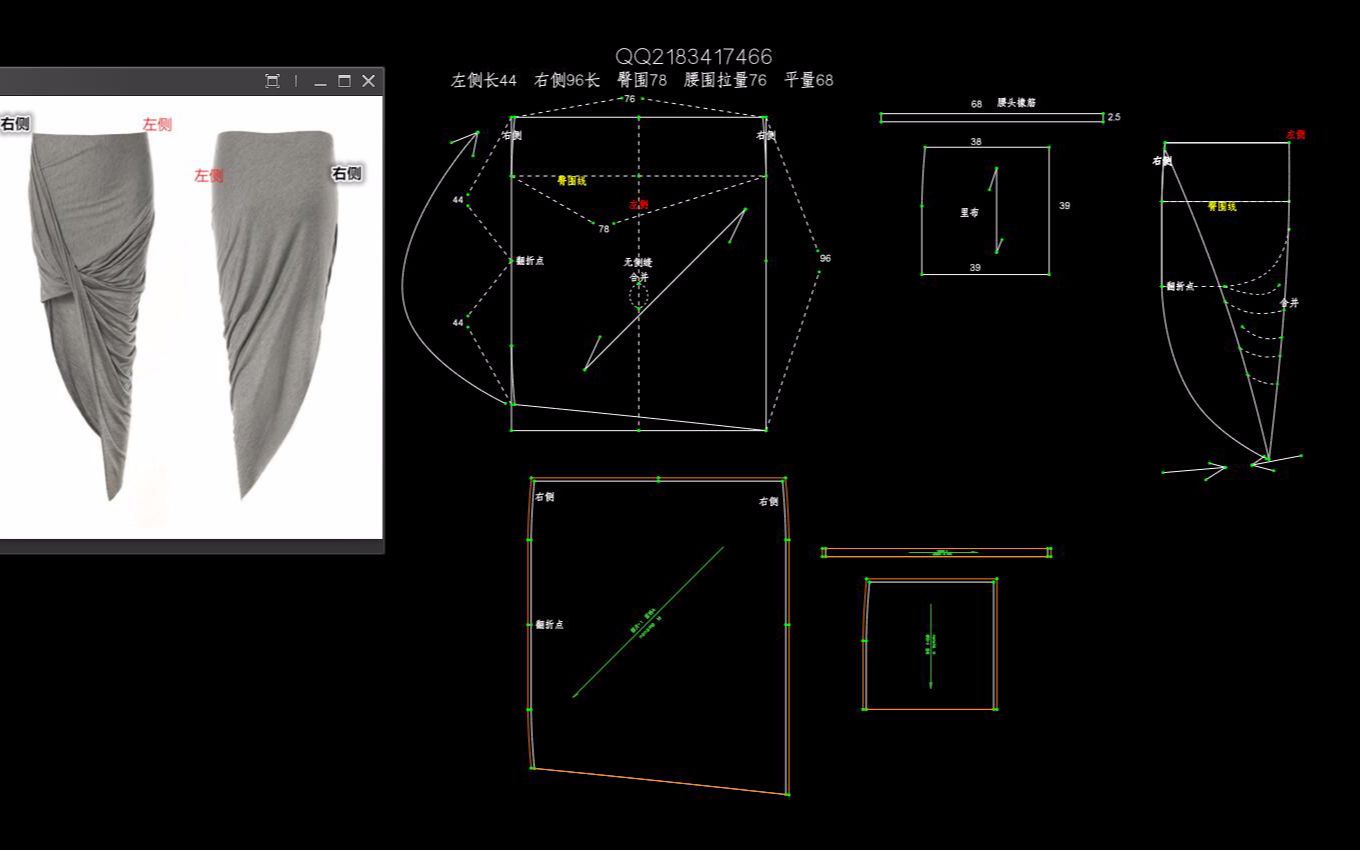Click the 76 waist dimension label
Screen dimensions: 1360x850
[630, 99]
